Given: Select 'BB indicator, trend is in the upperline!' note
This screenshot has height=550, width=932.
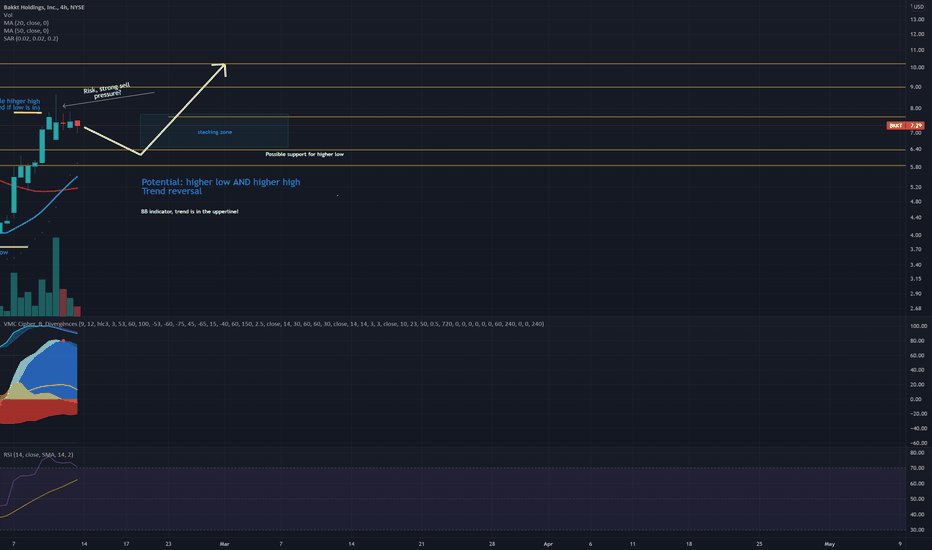Looking at the screenshot, I should click(x=190, y=211).
